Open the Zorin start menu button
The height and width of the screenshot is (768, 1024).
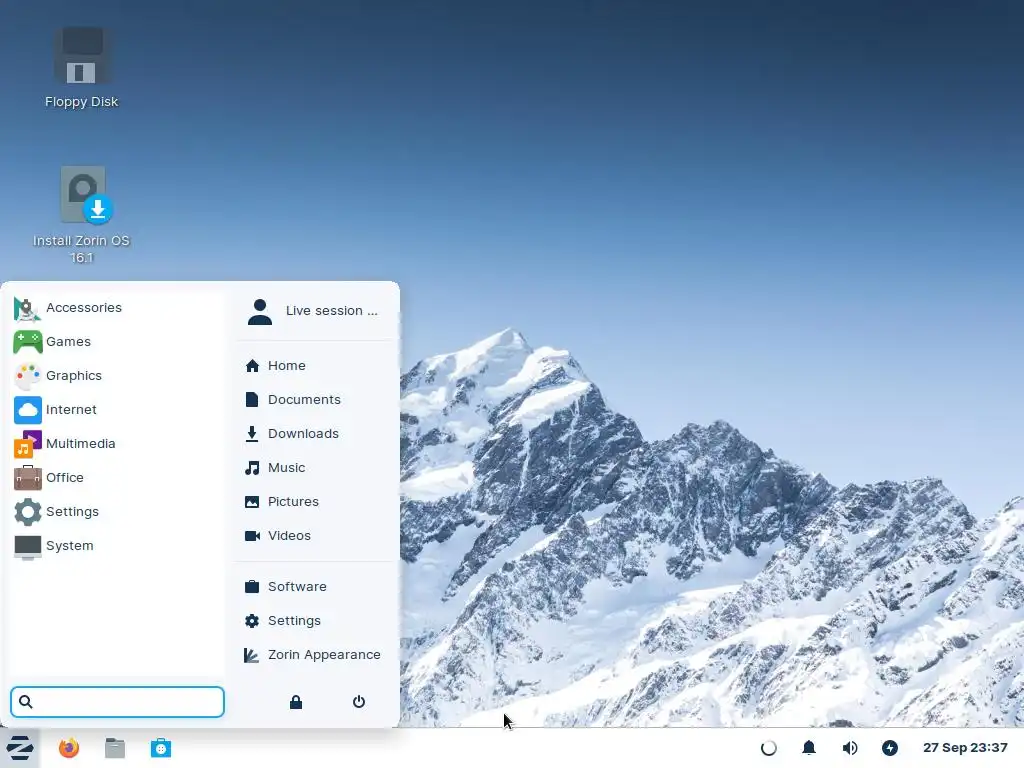(20, 748)
